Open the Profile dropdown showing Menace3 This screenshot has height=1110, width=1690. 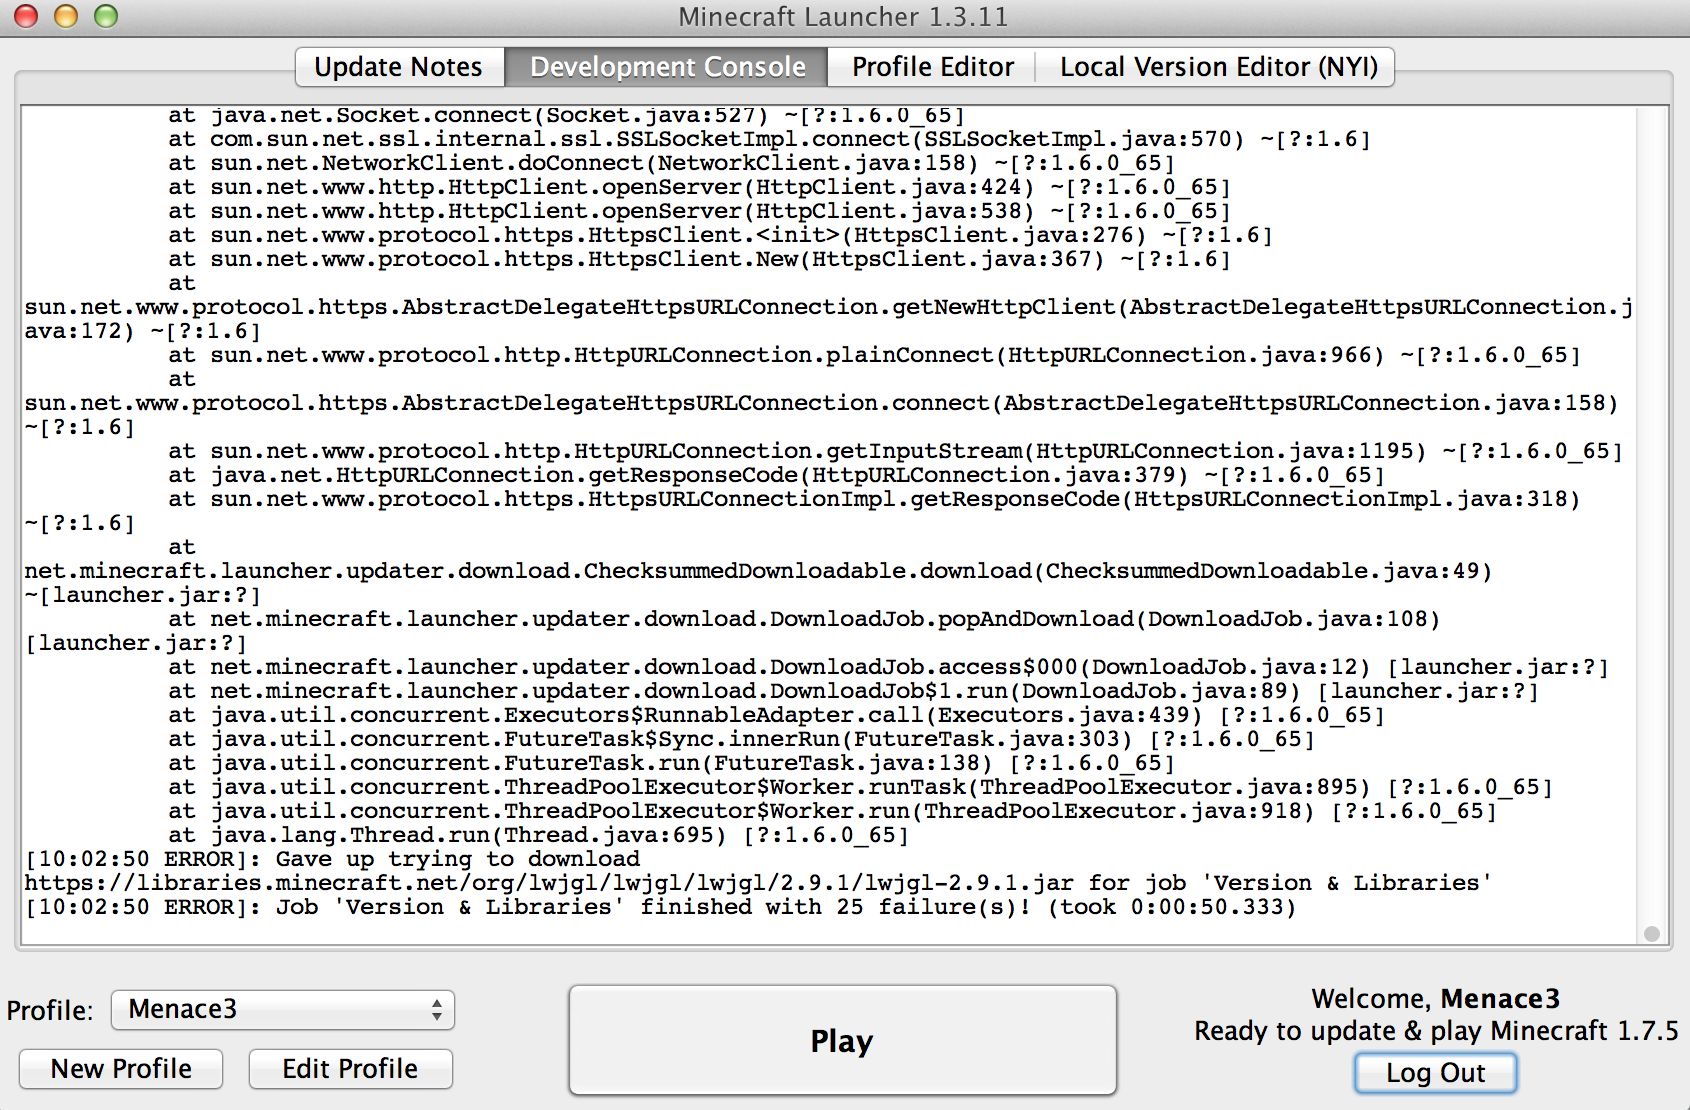pos(283,1010)
